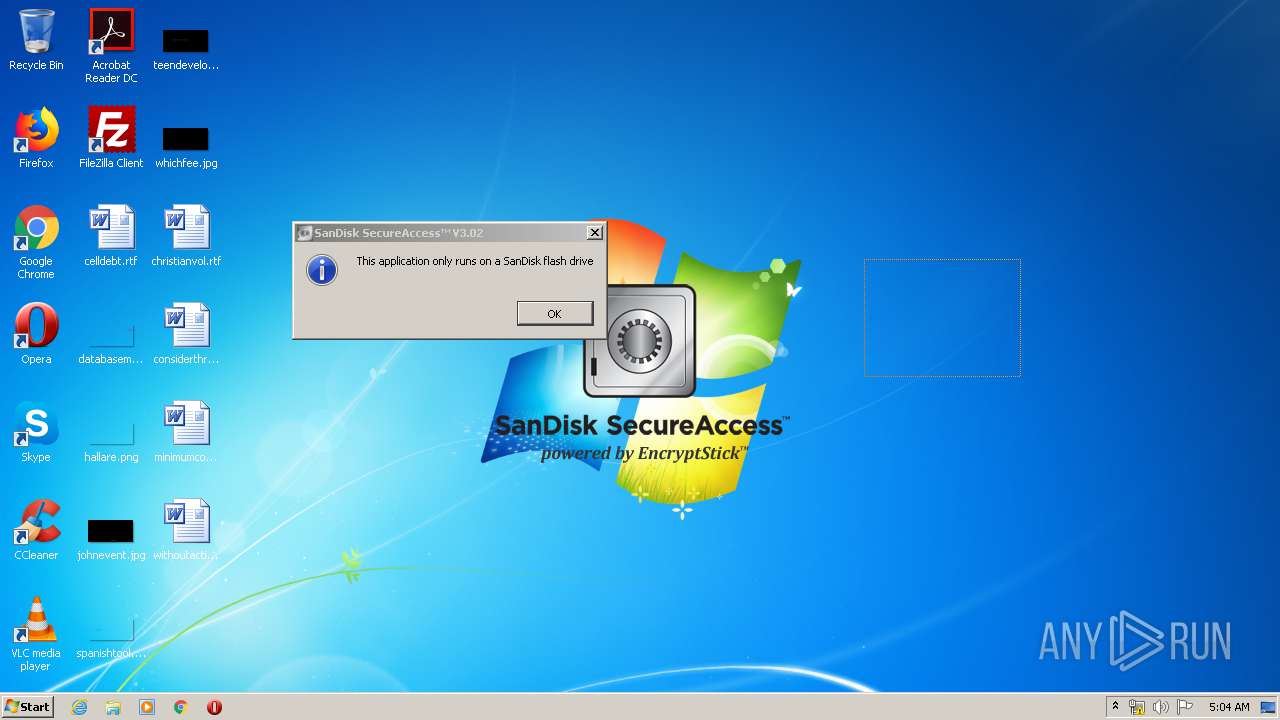This screenshot has width=1280, height=720.
Task: Select the teendevelo... file icon
Action: coord(186,48)
